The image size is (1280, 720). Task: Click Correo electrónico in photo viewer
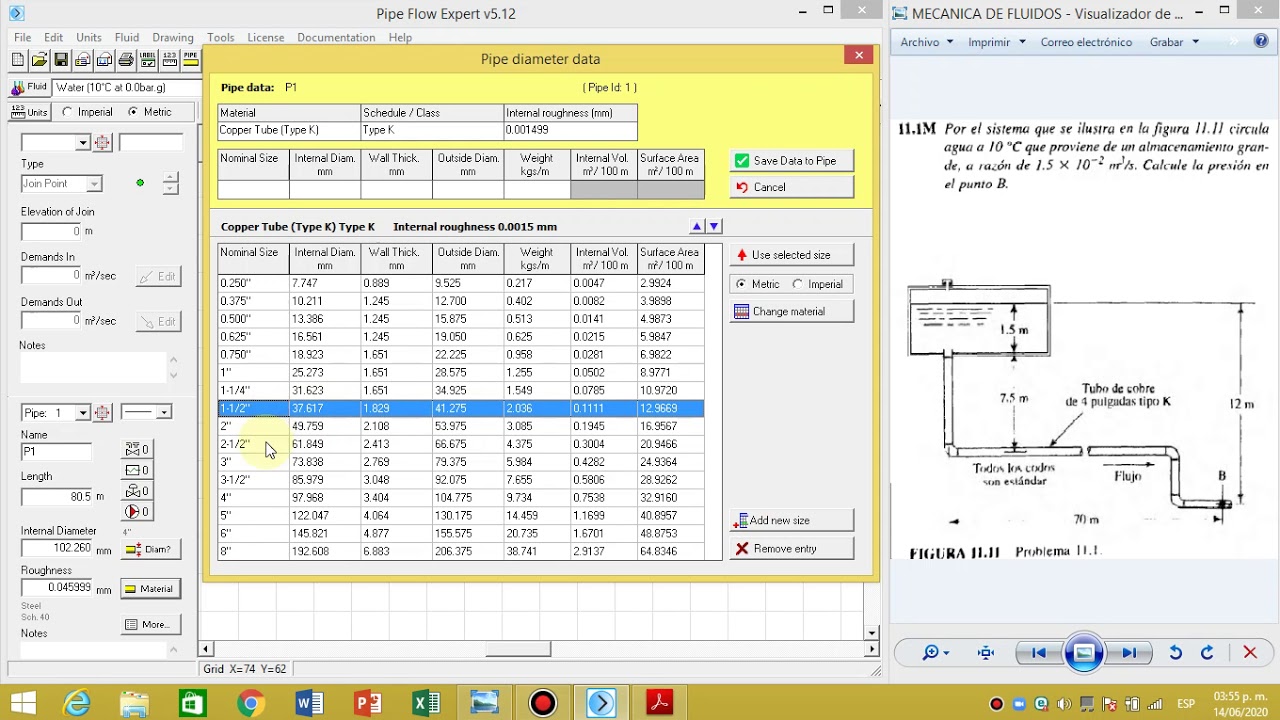click(1086, 42)
